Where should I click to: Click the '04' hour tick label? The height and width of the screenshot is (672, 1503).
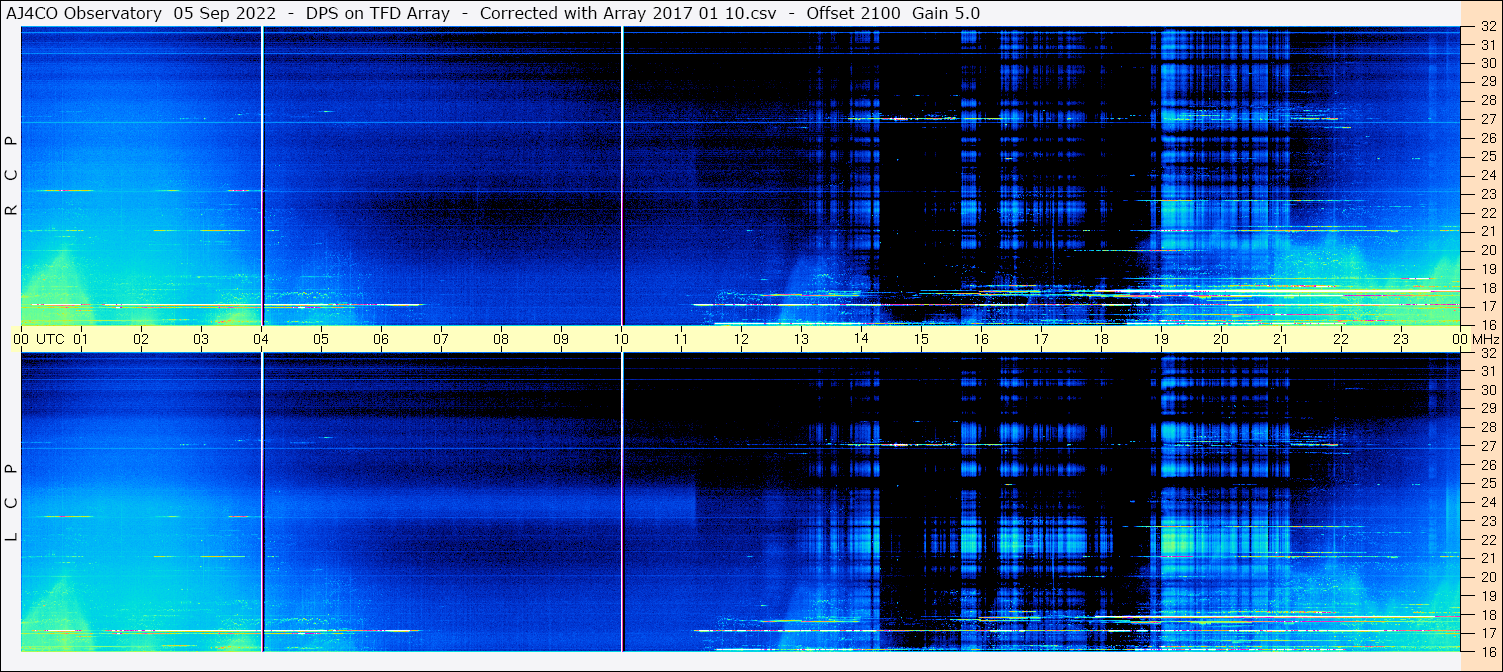(261, 339)
